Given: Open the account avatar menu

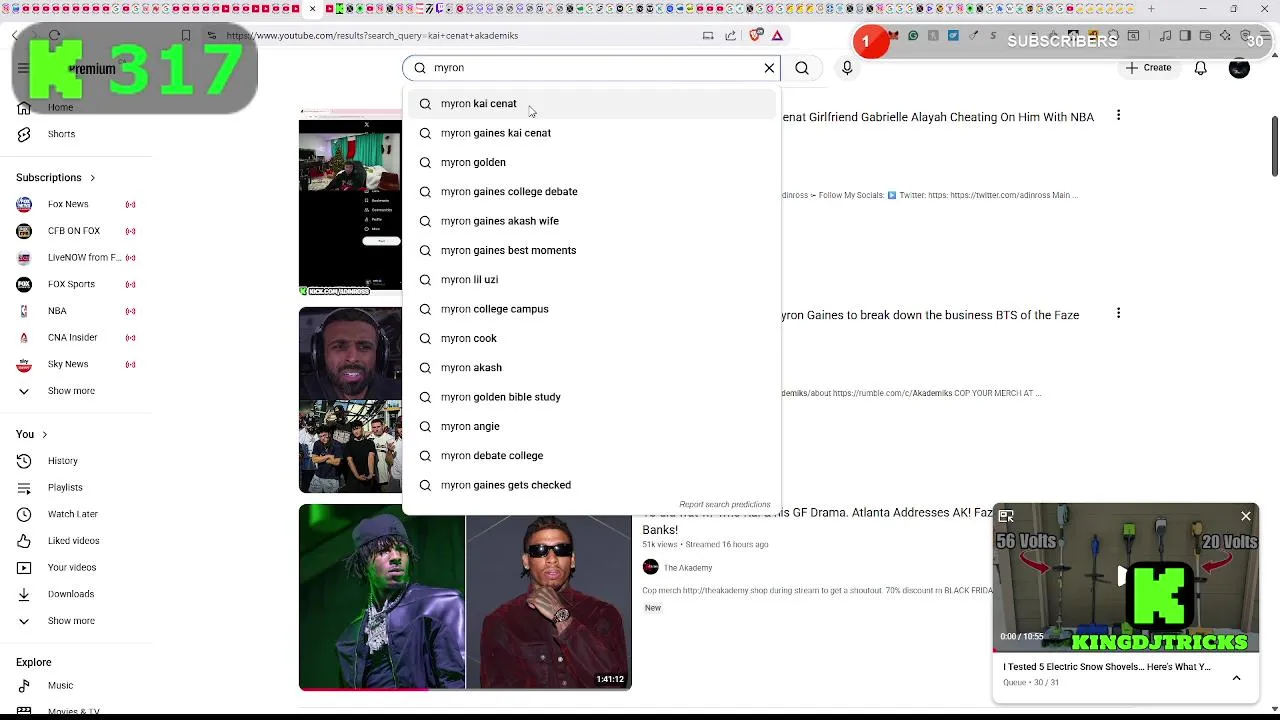Looking at the screenshot, I should 1239,68.
